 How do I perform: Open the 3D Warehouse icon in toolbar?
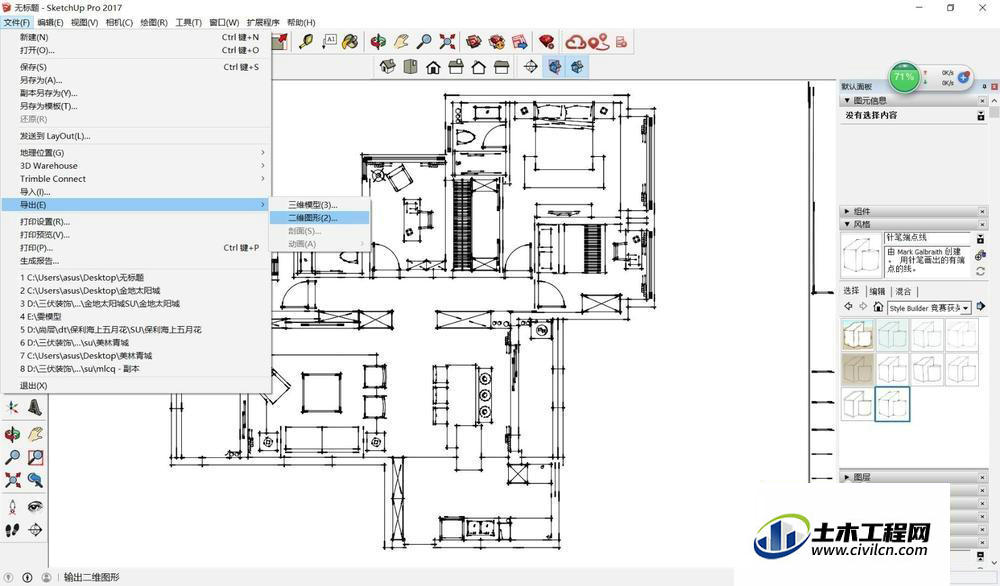(x=473, y=42)
